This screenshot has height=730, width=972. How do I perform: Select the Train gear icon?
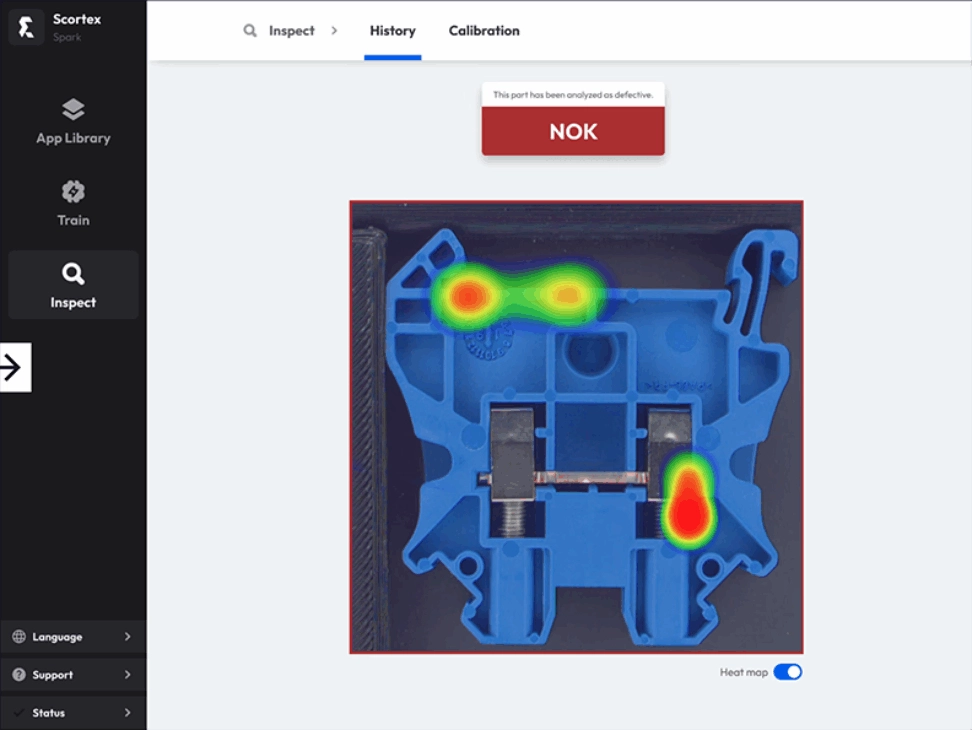(x=73, y=191)
